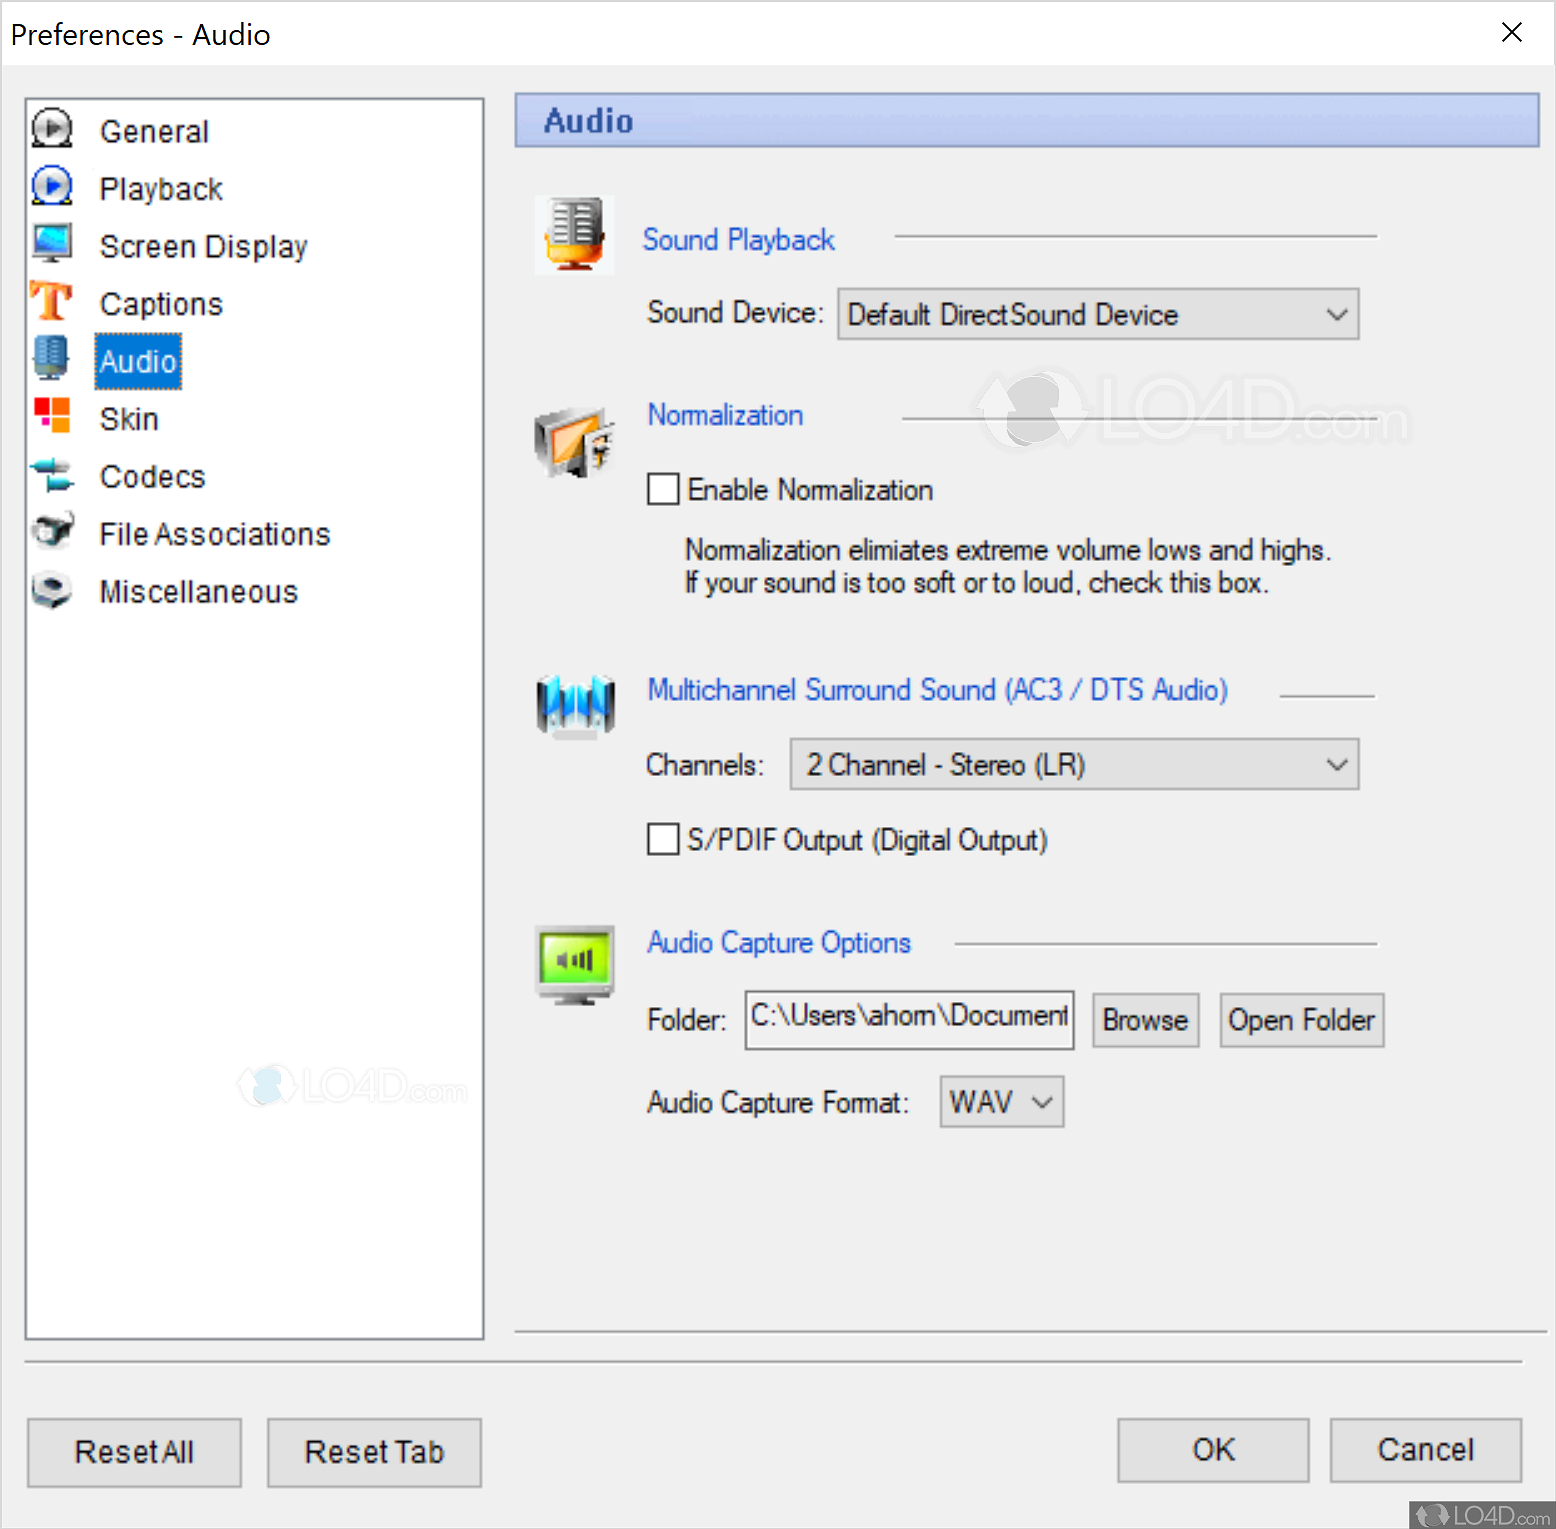Expand the Channels selection list
This screenshot has height=1529, width=1556.
[1337, 764]
